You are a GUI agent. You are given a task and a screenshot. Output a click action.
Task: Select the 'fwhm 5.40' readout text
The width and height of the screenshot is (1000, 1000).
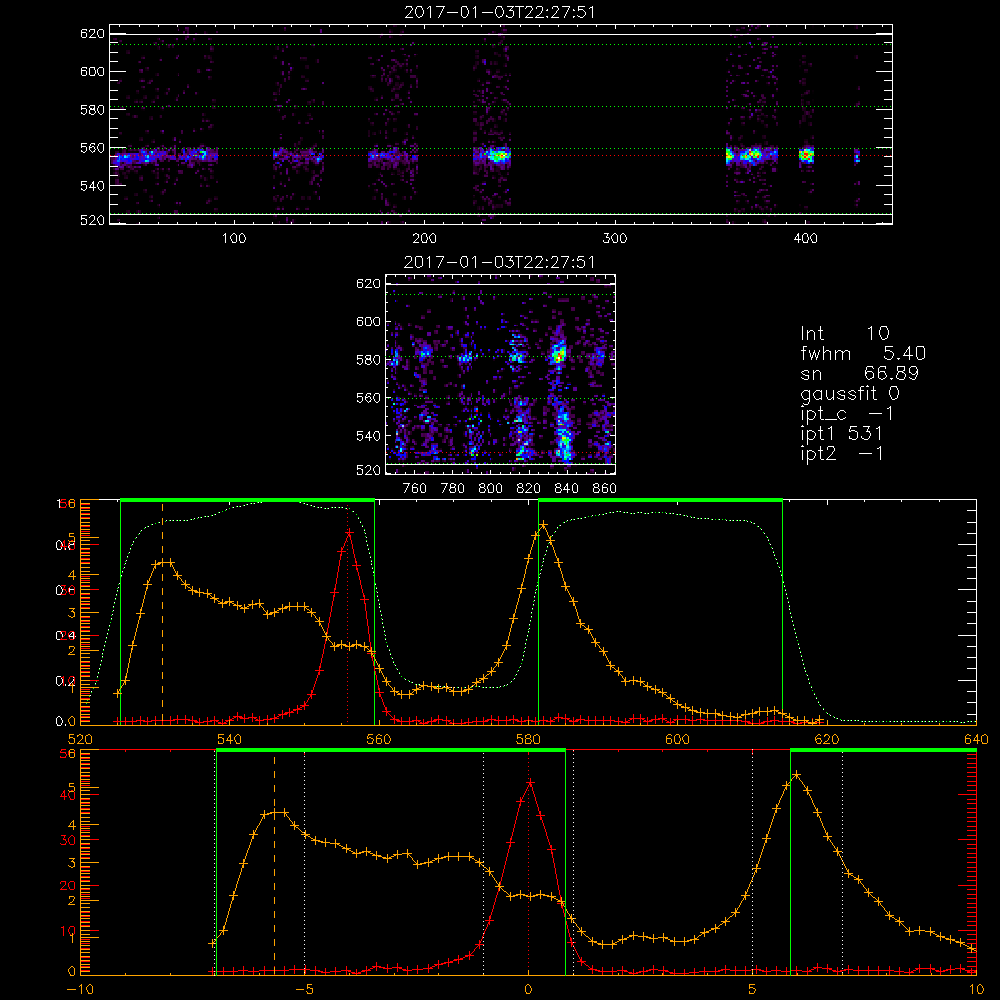[x=863, y=353]
